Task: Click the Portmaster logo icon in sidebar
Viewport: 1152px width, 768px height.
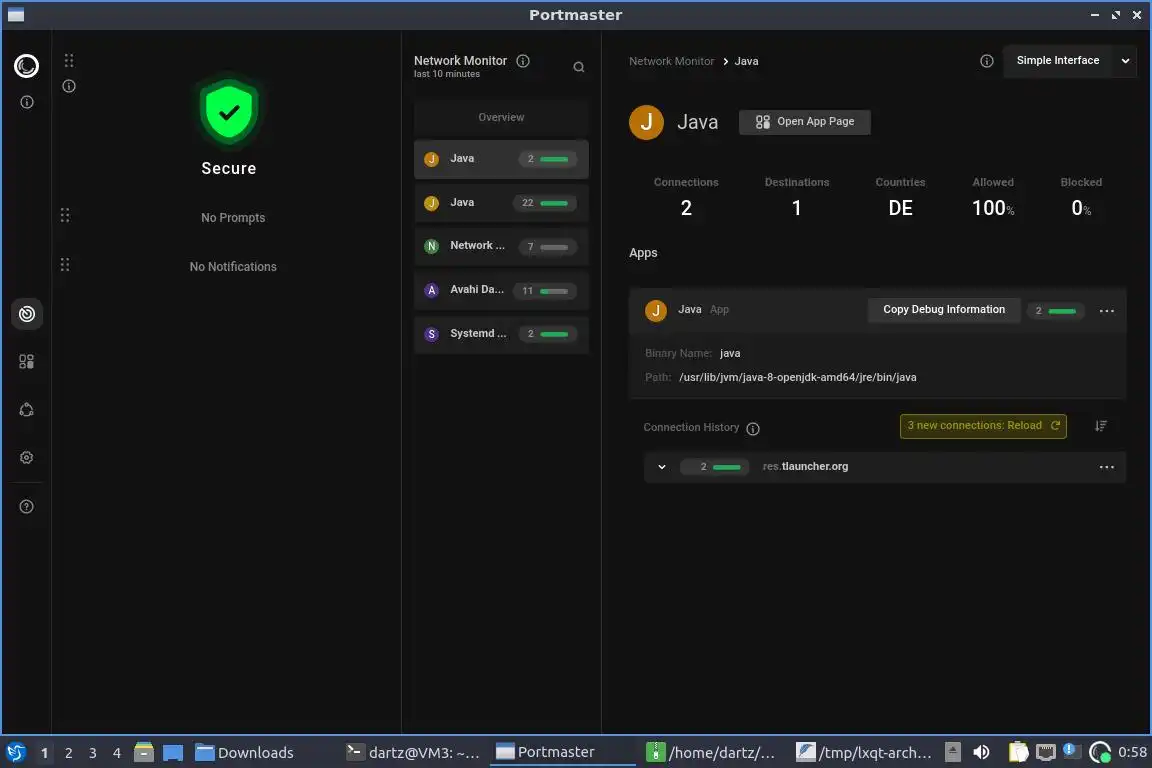Action: tap(26, 66)
